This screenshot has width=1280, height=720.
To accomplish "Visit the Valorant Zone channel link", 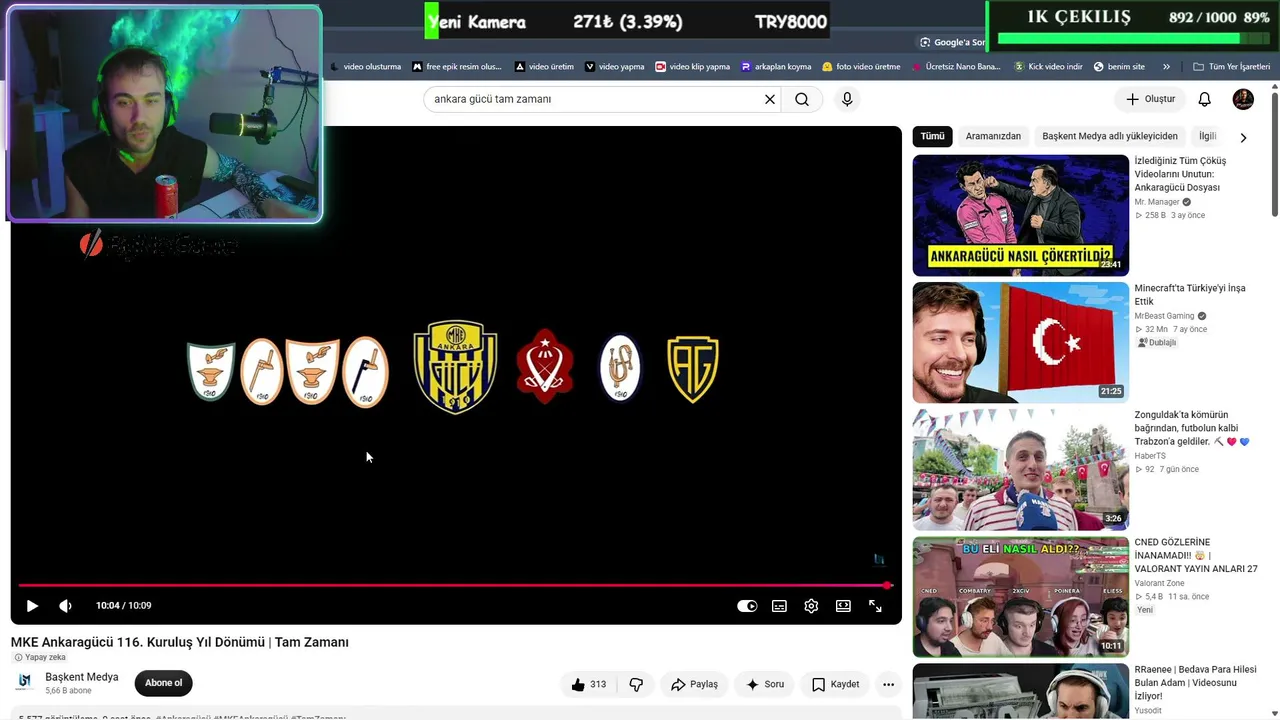I will click(x=1159, y=583).
